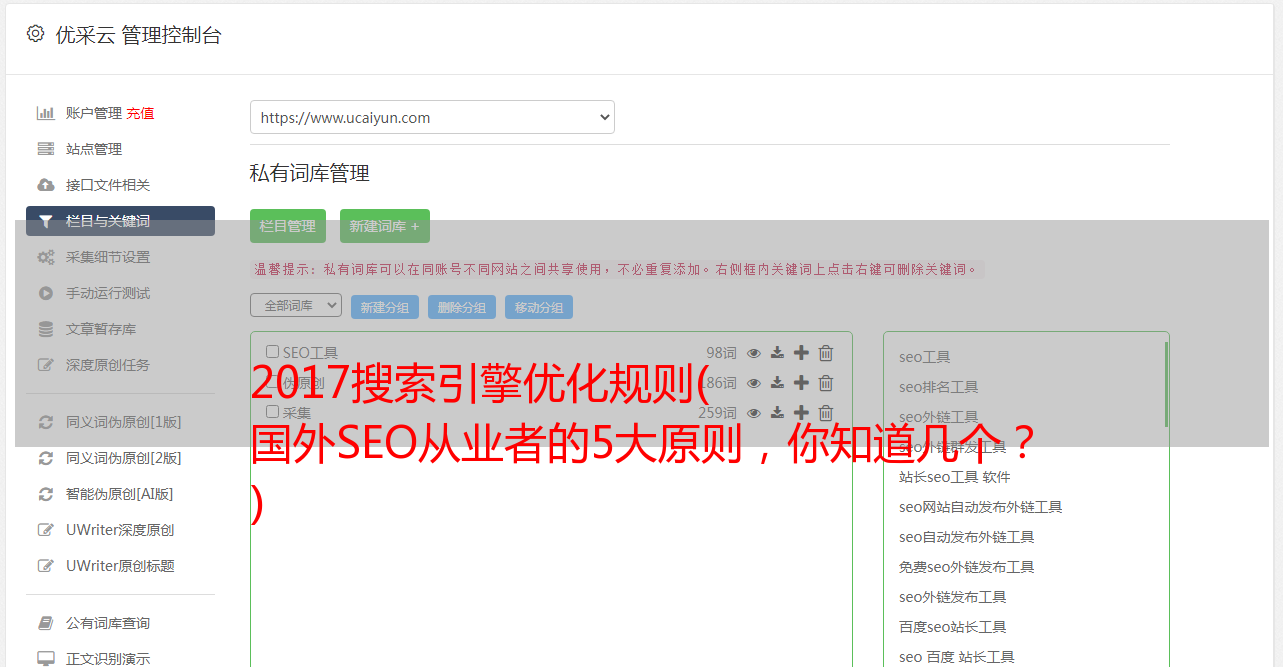
Task: View SEO工具 keywords with the eye icon
Action: tap(754, 352)
